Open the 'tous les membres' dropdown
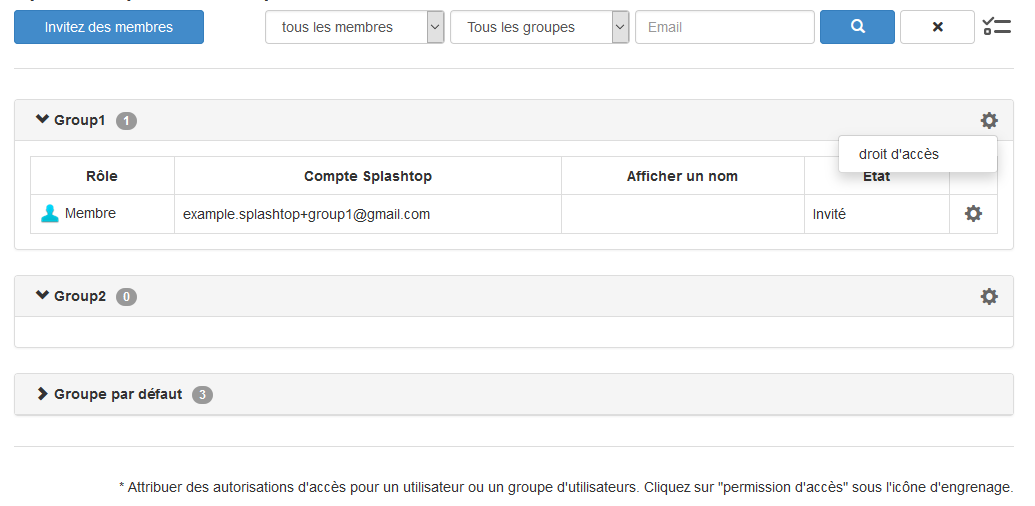Image resolution: width=1035 pixels, height=506 pixels. [x=354, y=27]
